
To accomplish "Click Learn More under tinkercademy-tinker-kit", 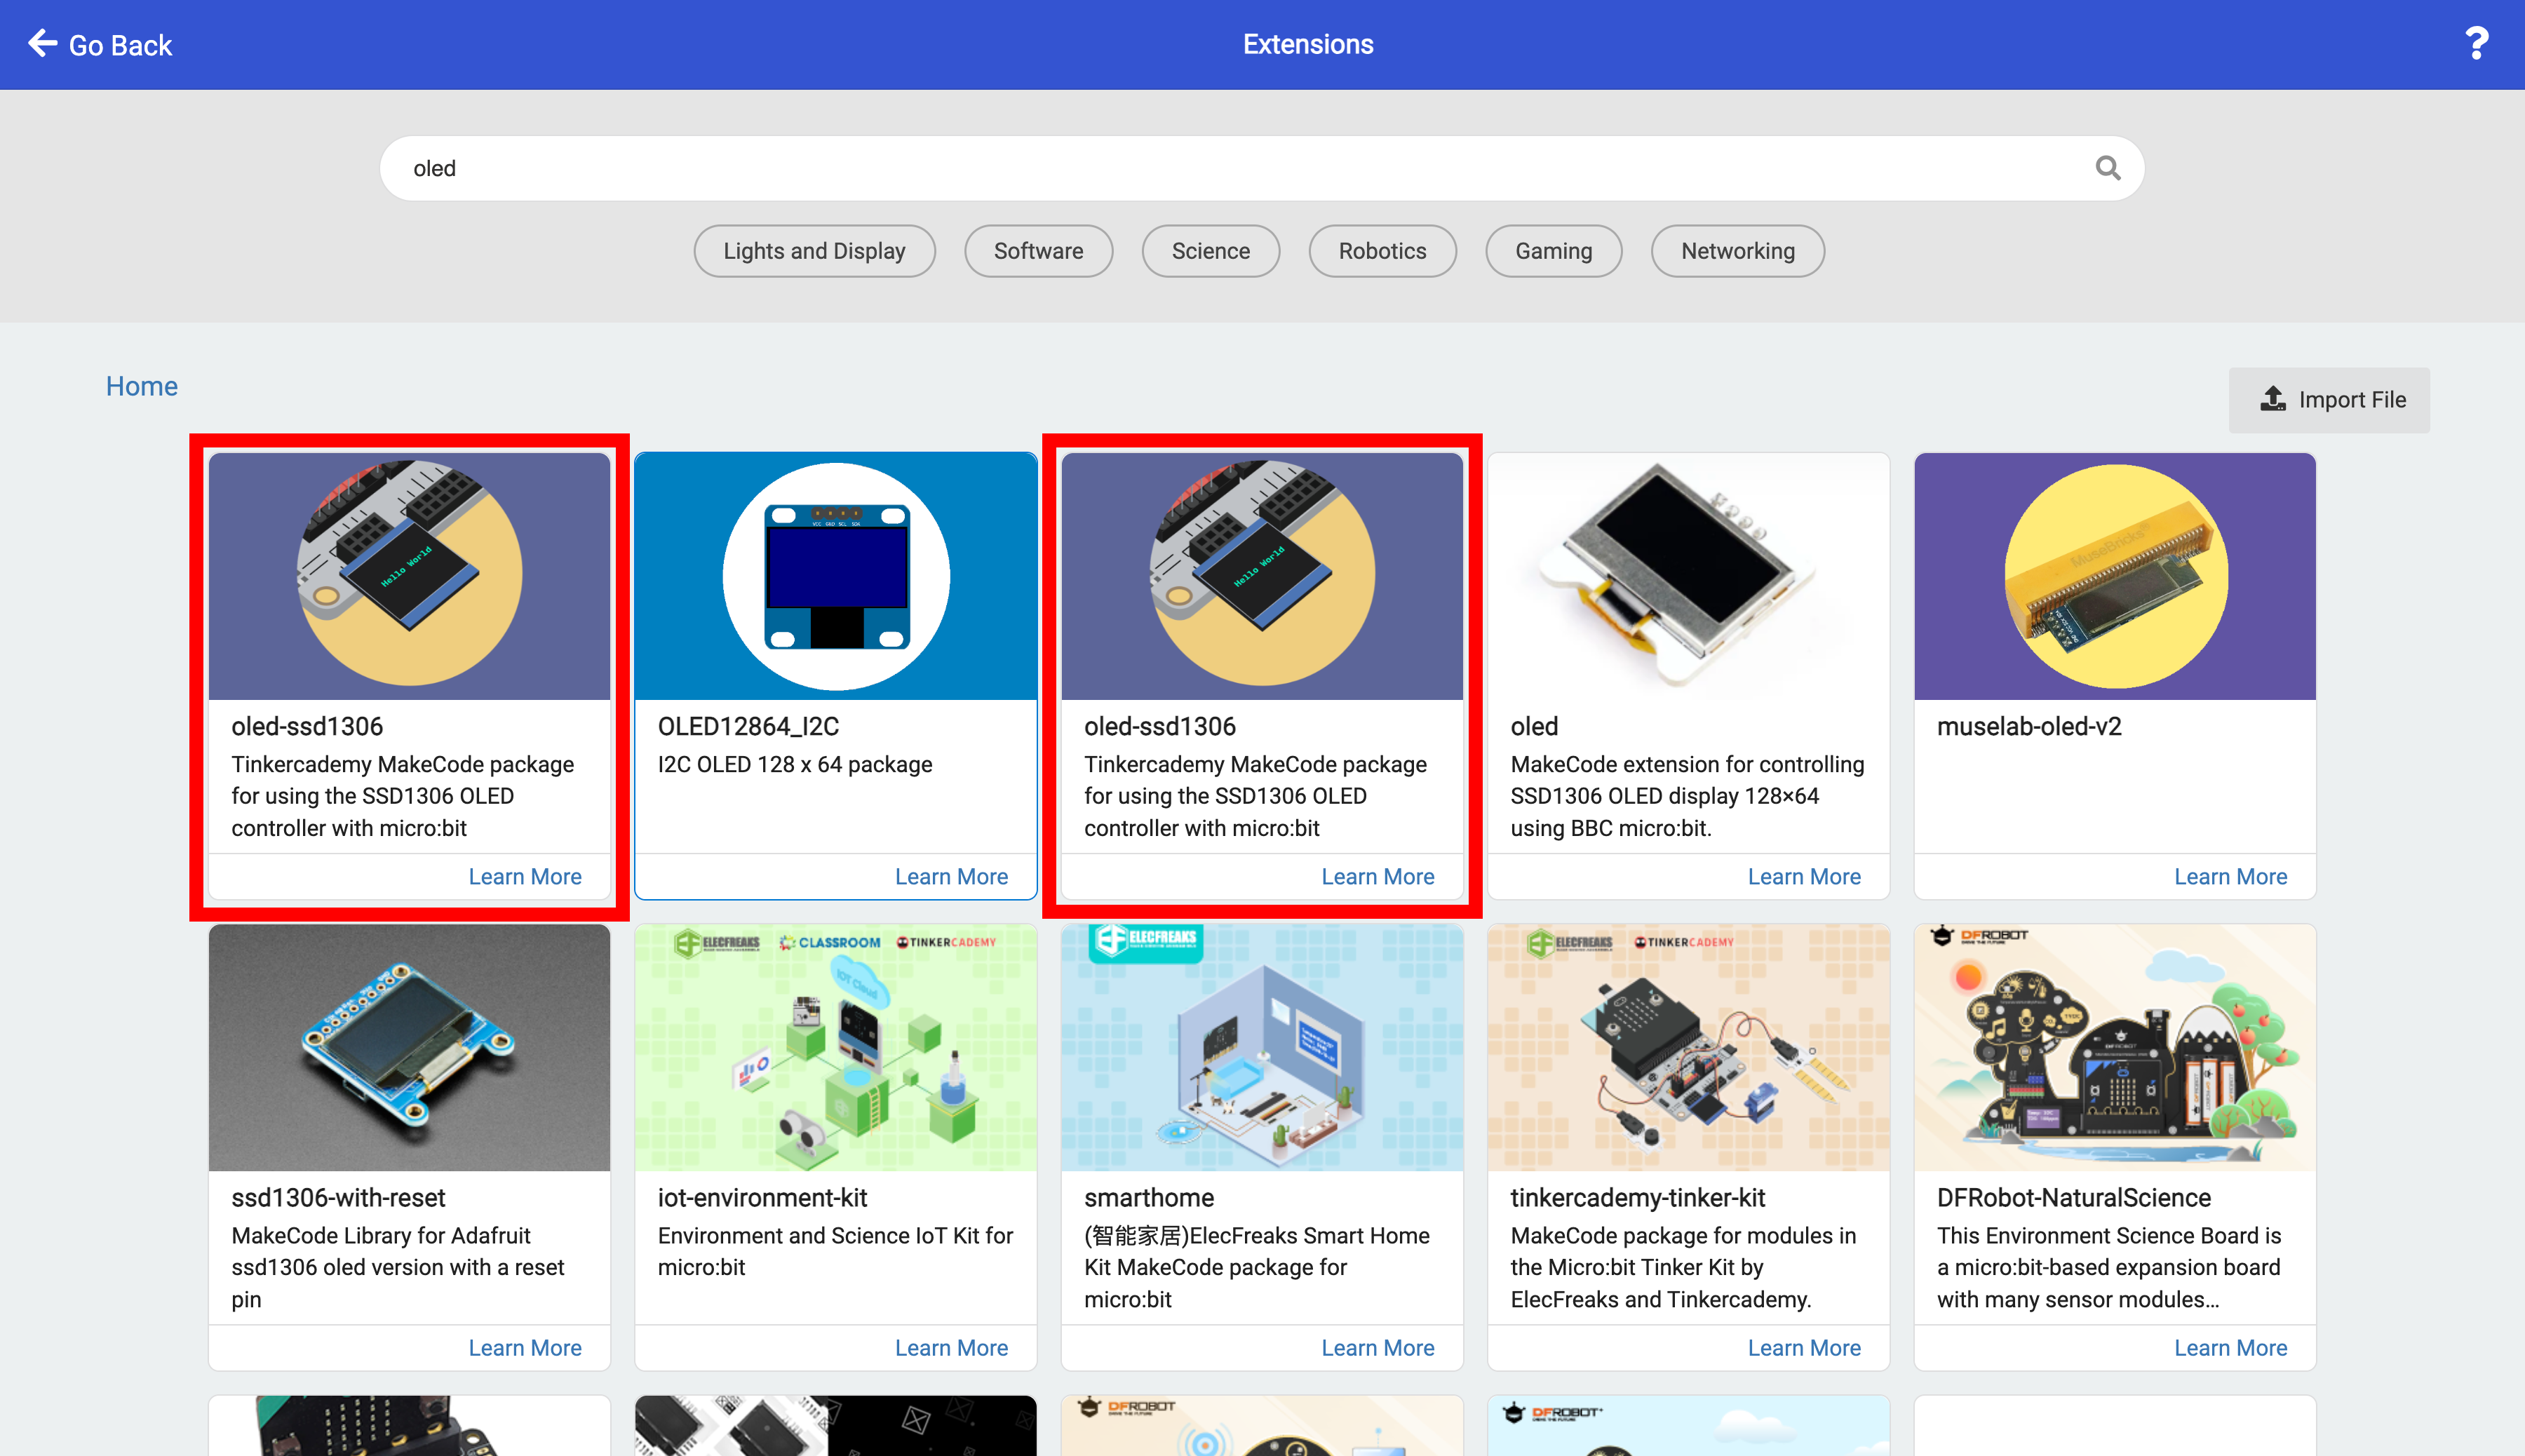I will [x=1804, y=1347].
